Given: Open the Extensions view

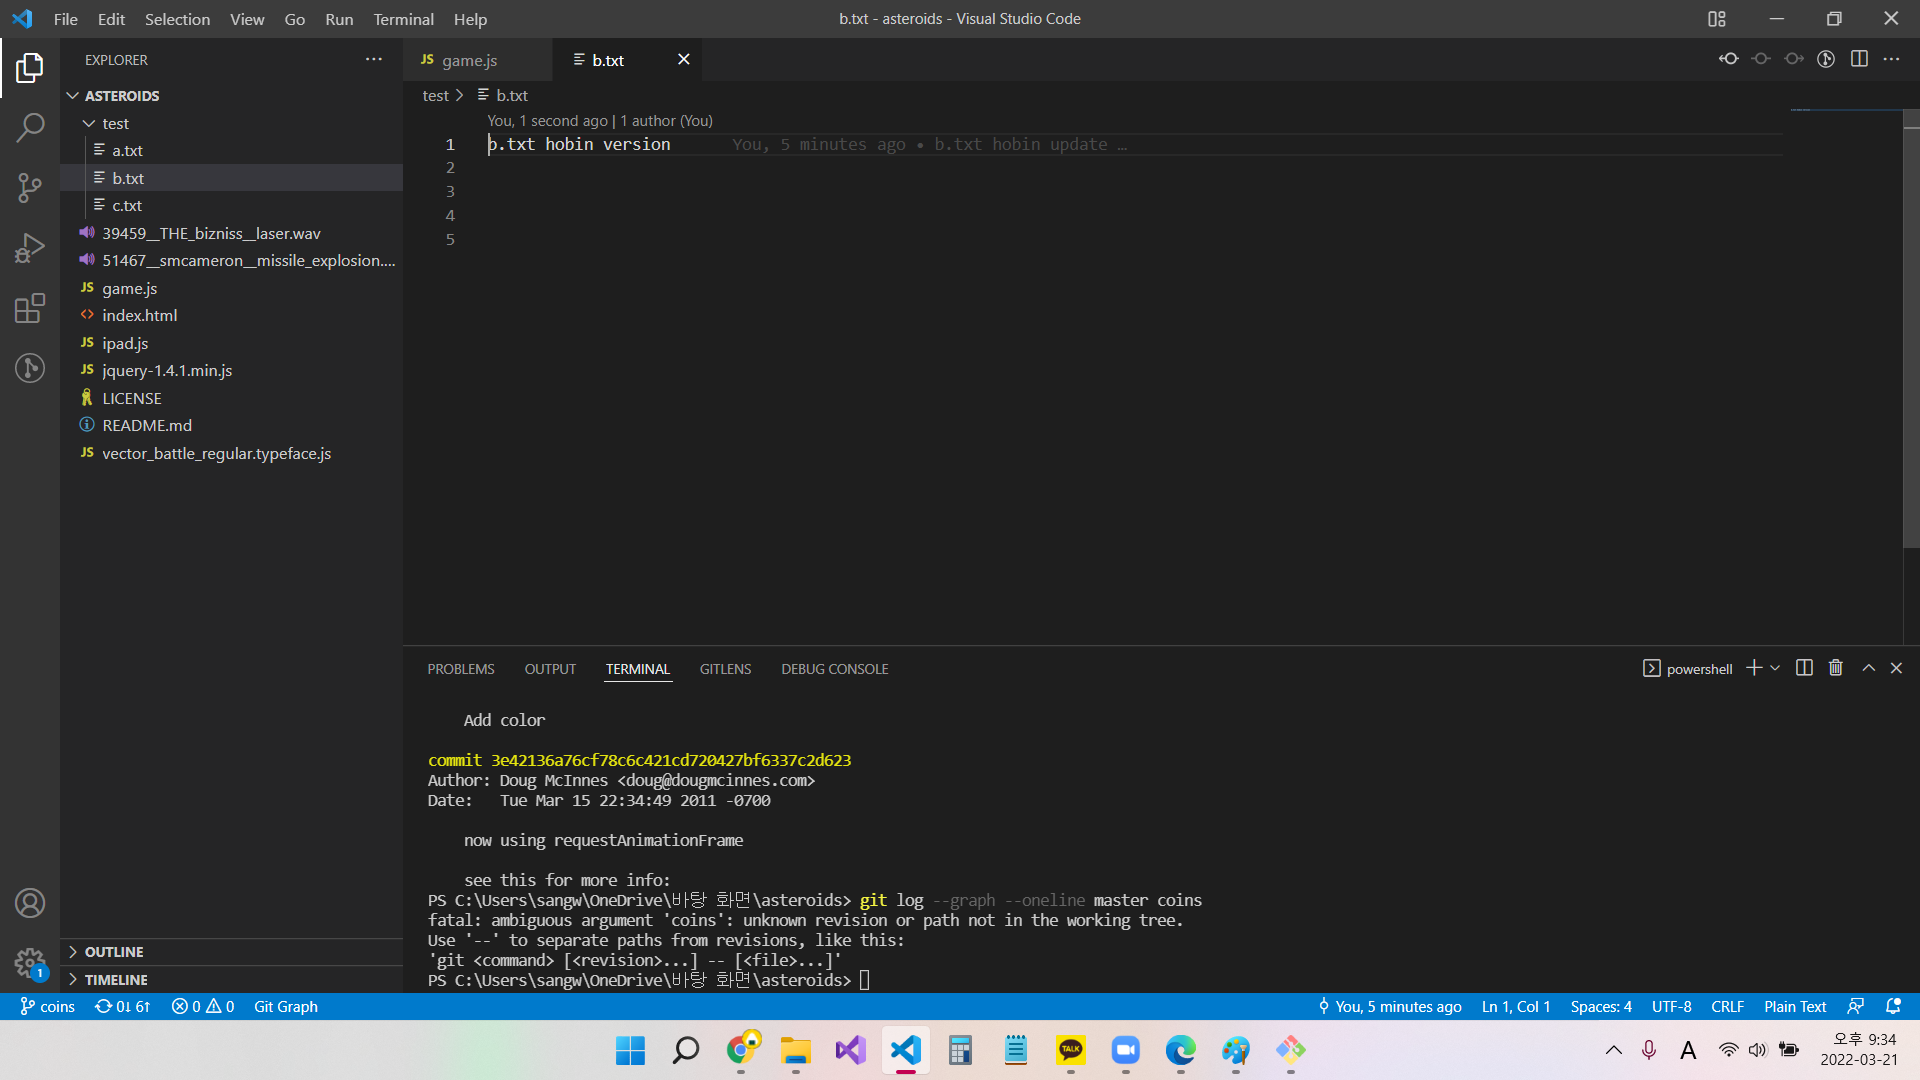Looking at the screenshot, I should pyautogui.click(x=30, y=308).
